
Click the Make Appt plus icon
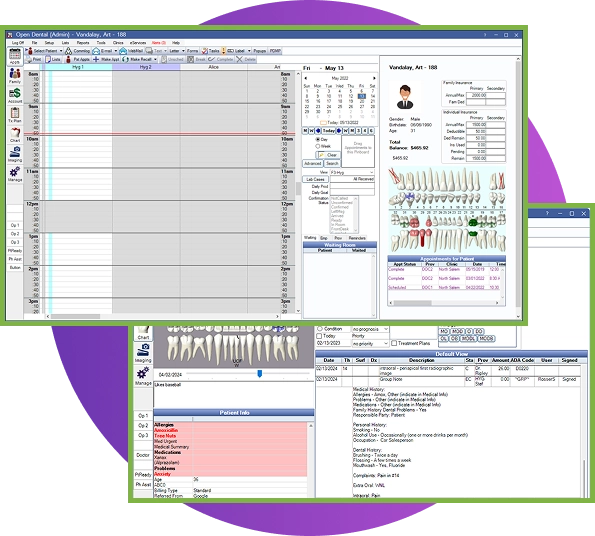[96, 59]
